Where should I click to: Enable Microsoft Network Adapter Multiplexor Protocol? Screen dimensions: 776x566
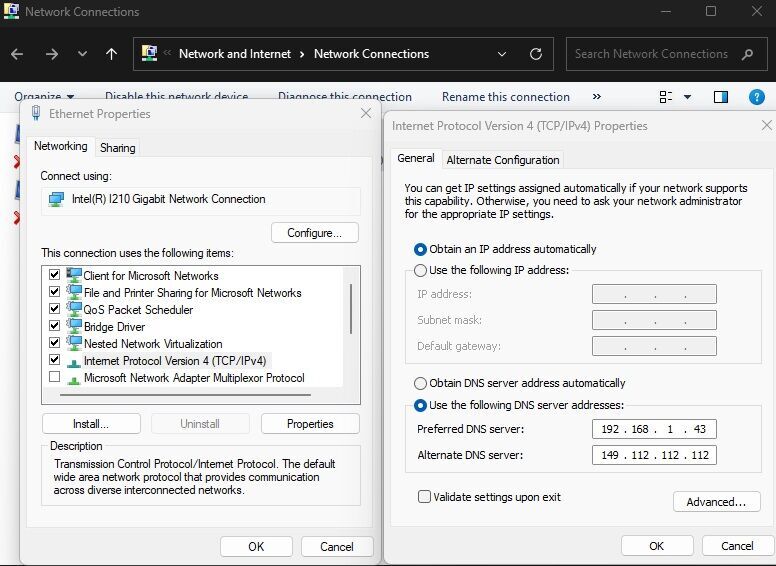(x=54, y=378)
